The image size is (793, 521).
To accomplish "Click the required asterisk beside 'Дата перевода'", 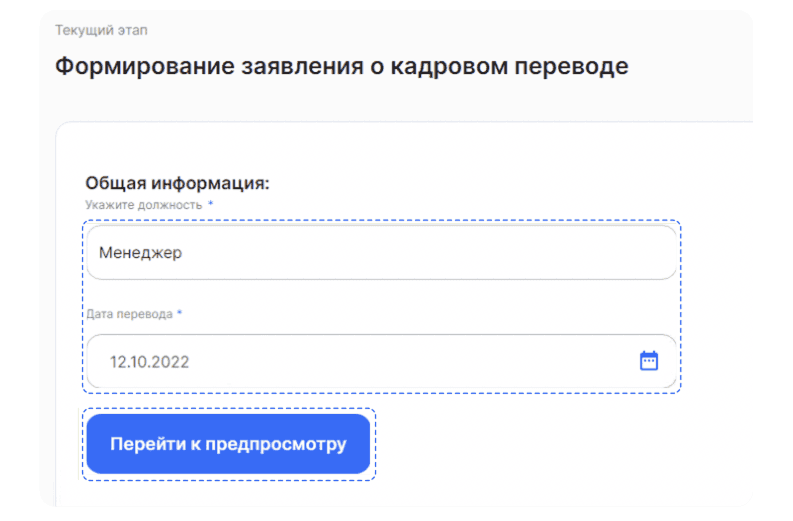I will (179, 313).
